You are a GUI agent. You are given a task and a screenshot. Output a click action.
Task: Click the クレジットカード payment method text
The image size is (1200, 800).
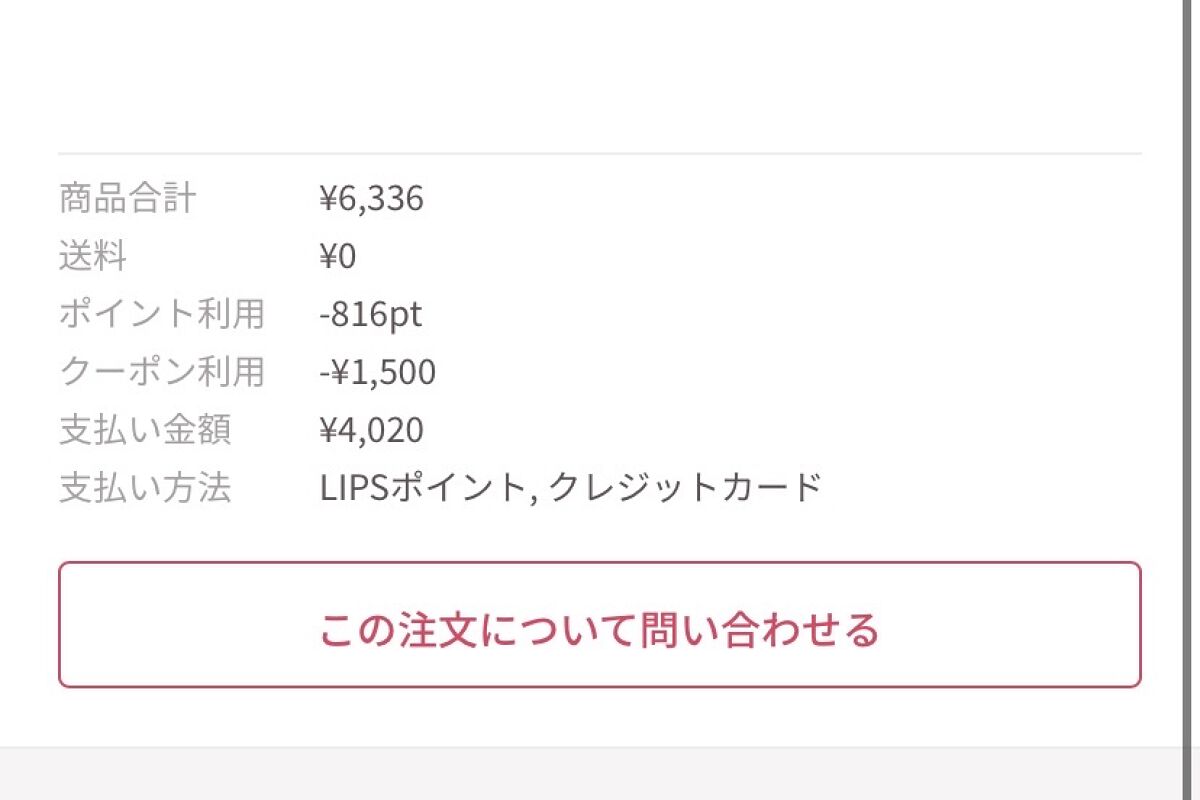(685, 488)
